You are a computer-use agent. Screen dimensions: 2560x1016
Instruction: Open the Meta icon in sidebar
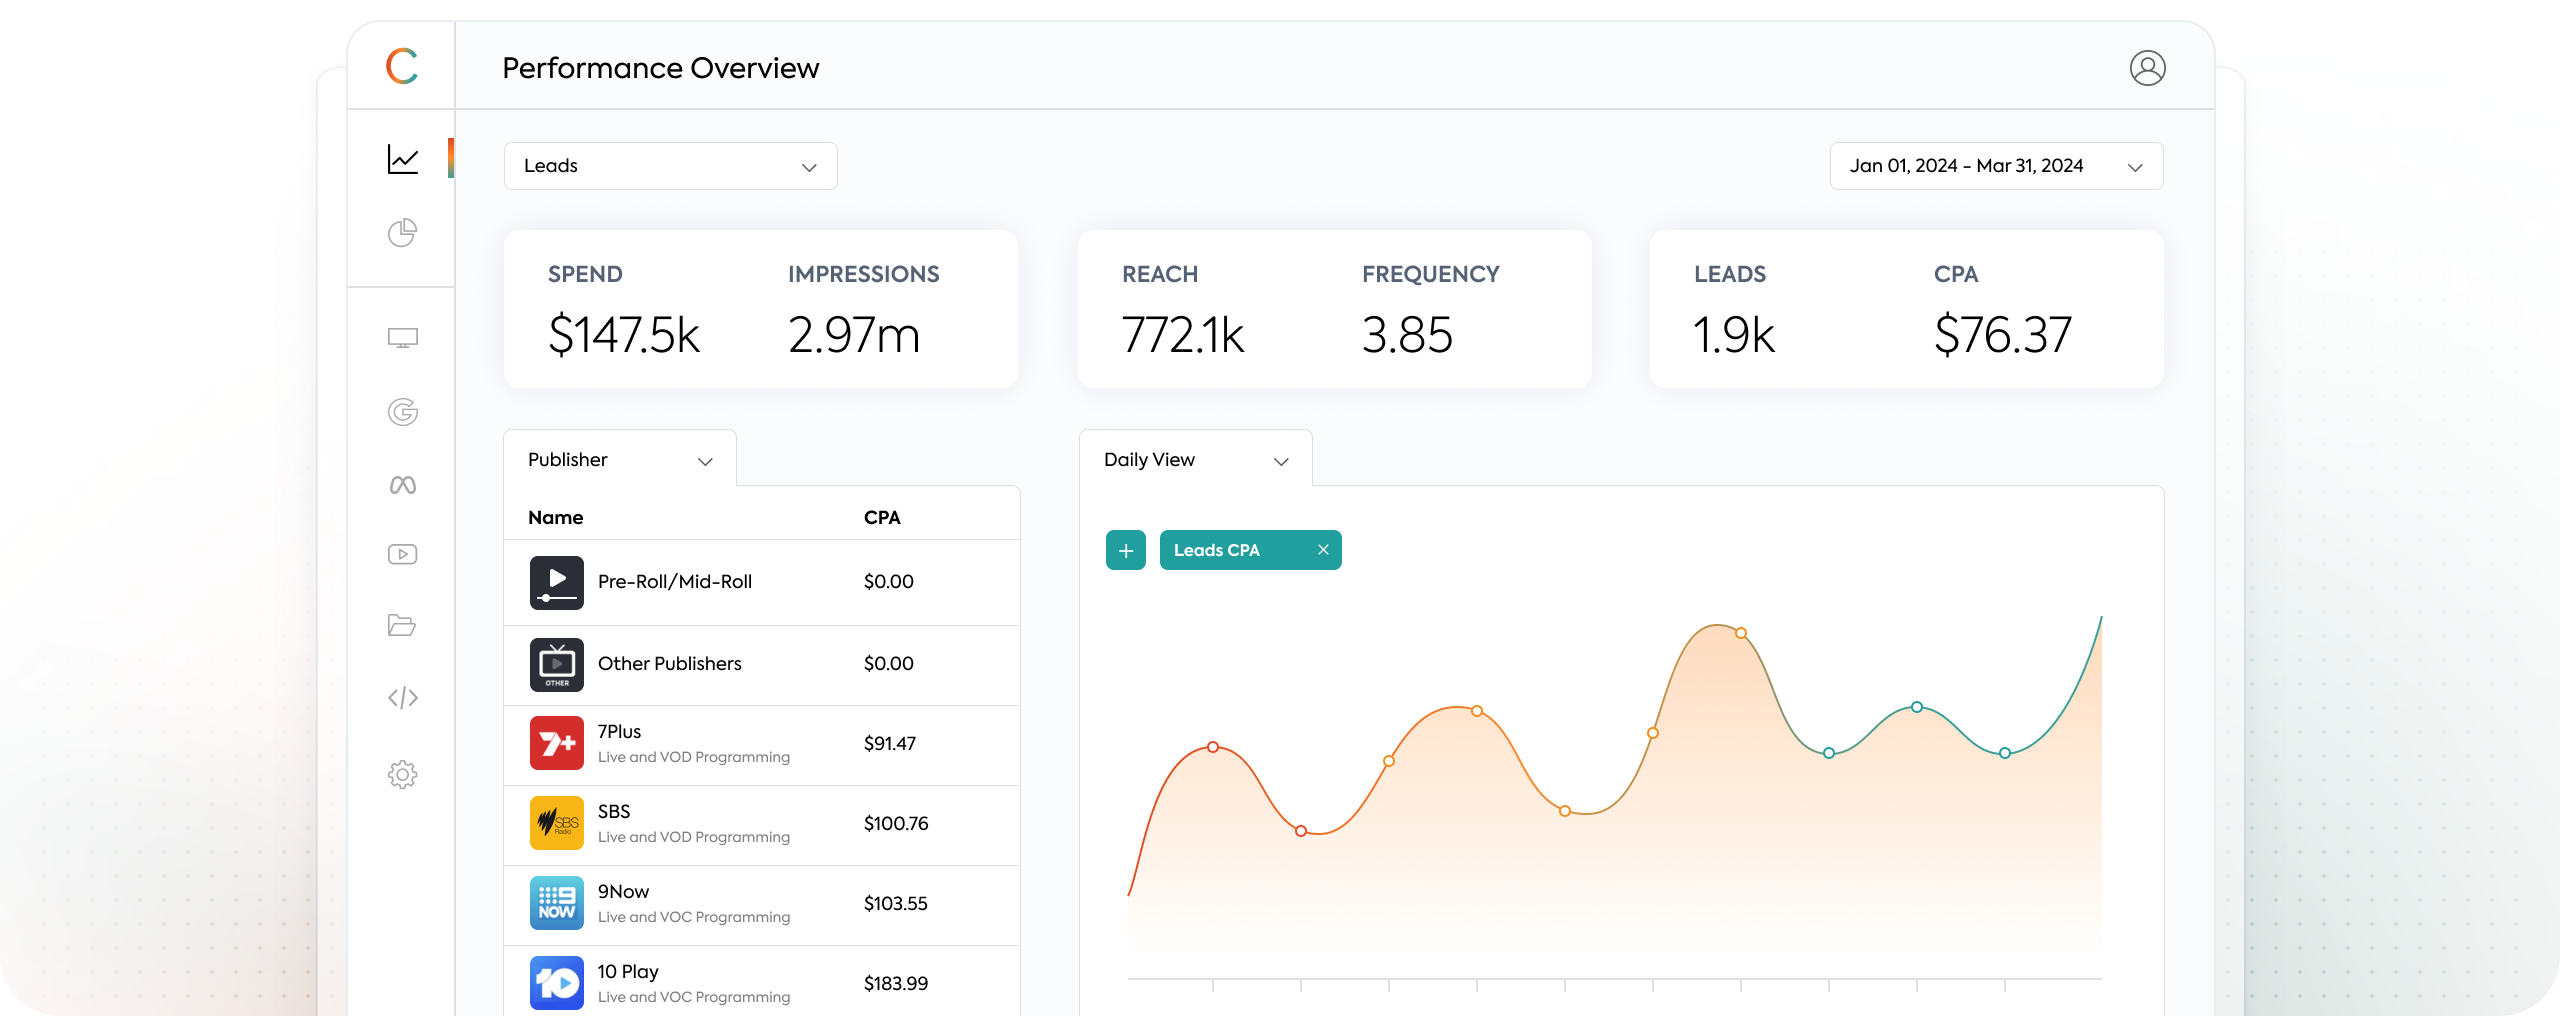402,486
